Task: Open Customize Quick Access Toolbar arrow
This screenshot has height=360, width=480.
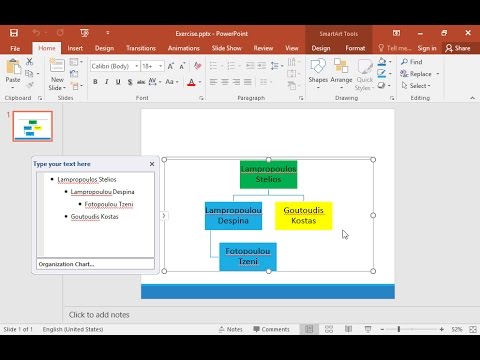Action: (x=107, y=33)
